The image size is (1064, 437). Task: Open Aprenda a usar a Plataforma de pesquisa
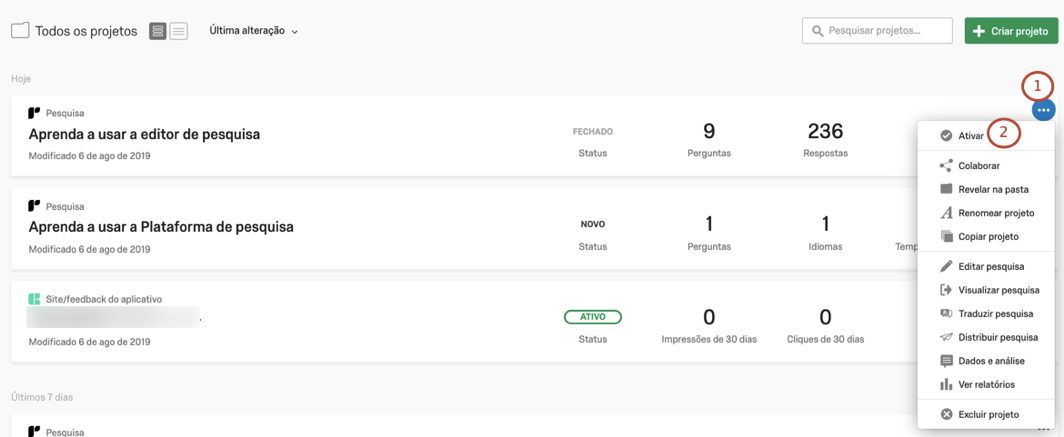pyautogui.click(x=161, y=227)
